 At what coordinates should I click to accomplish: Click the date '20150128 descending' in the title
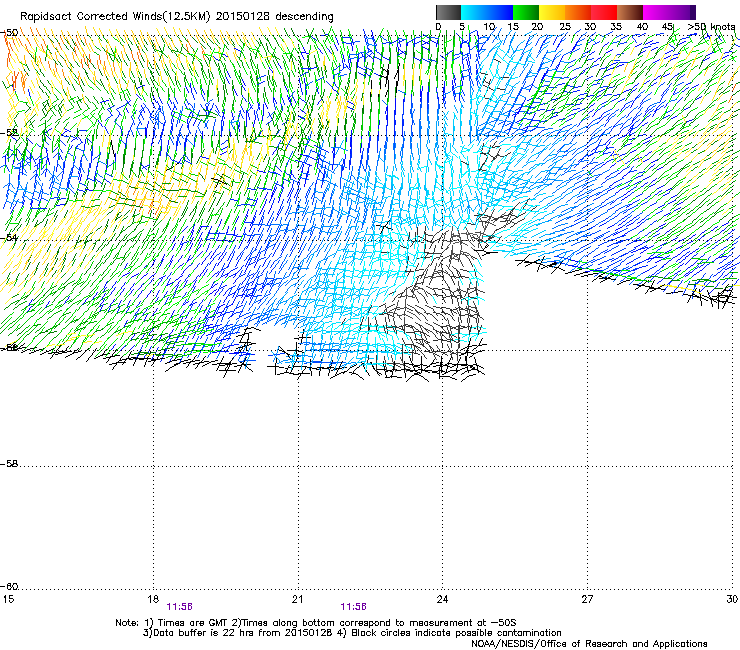coord(275,17)
